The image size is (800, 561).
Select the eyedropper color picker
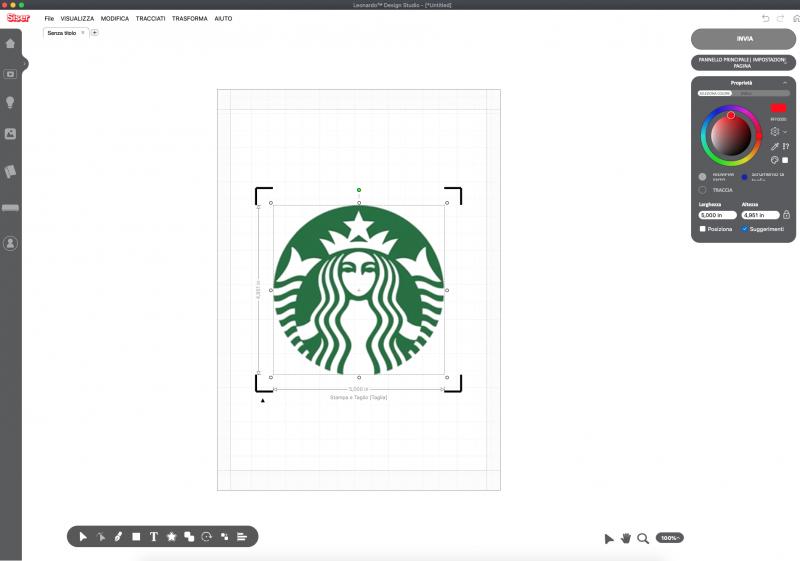774,146
